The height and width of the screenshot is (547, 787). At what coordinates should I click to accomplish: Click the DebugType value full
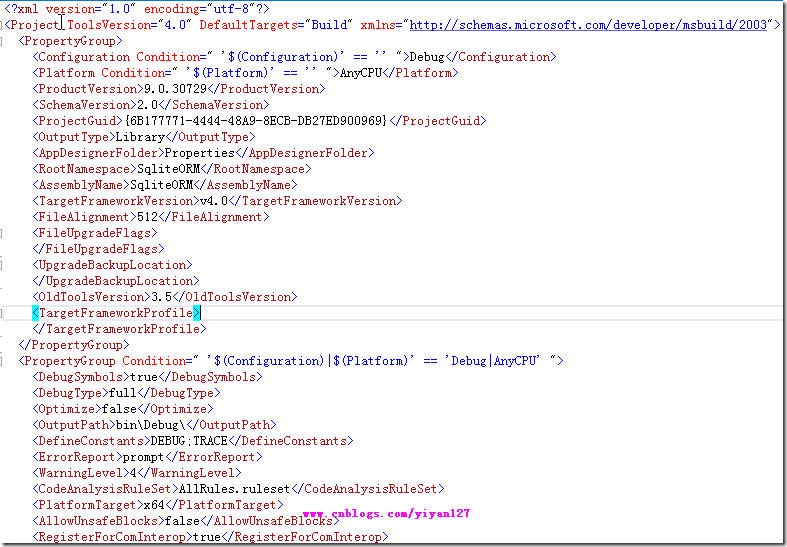(x=122, y=393)
